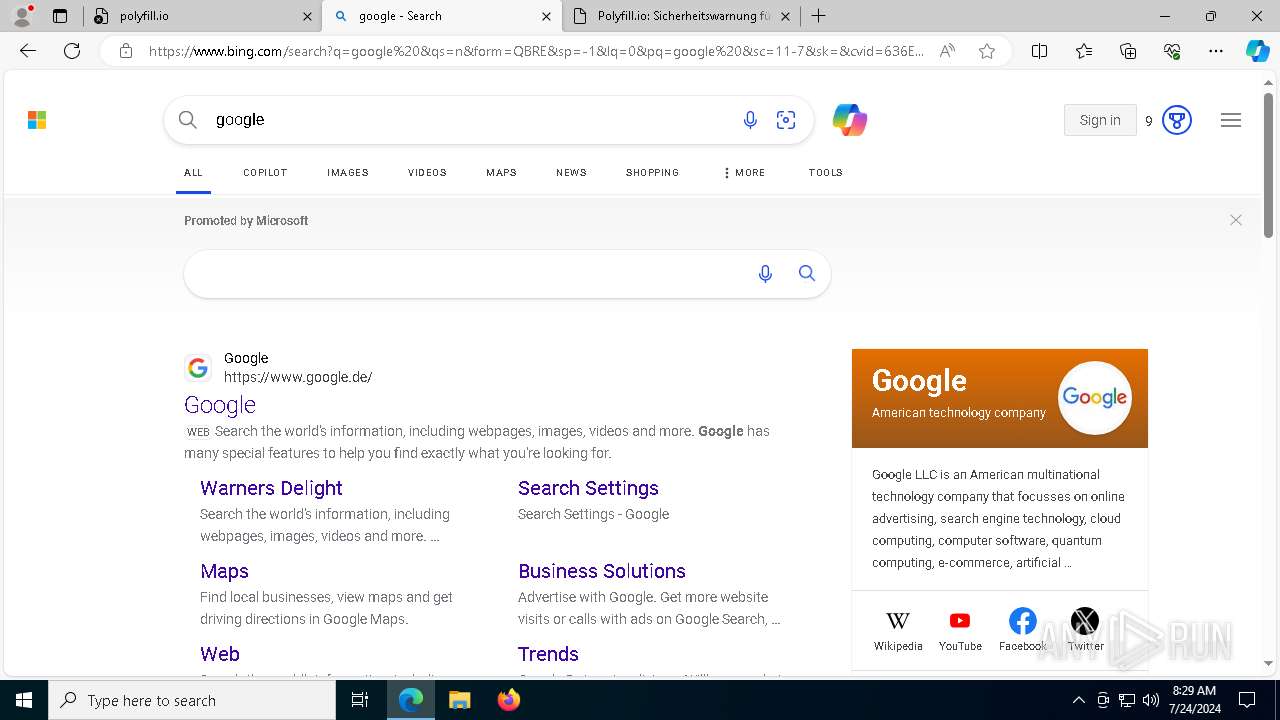Open the Trends sublink
Image resolution: width=1280 pixels, height=720 pixels.
point(548,654)
